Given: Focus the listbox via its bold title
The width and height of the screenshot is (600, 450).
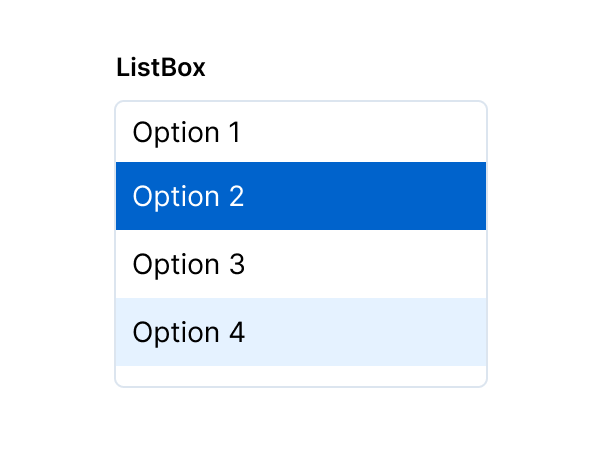Looking at the screenshot, I should click(x=161, y=68).
